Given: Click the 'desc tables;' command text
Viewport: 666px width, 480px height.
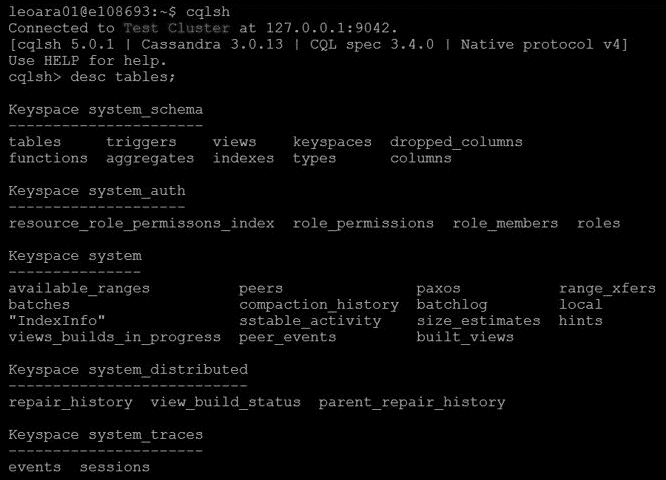Looking at the screenshot, I should pos(123,77).
